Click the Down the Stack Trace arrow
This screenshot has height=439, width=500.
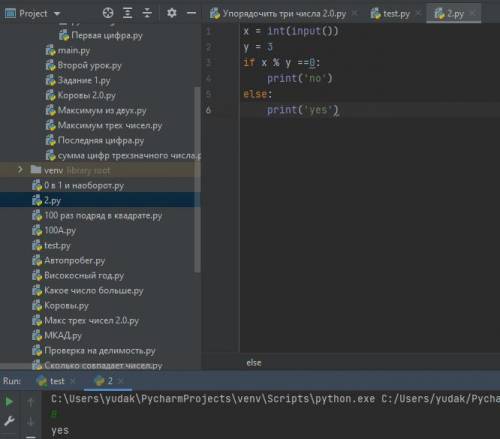tap(31, 422)
